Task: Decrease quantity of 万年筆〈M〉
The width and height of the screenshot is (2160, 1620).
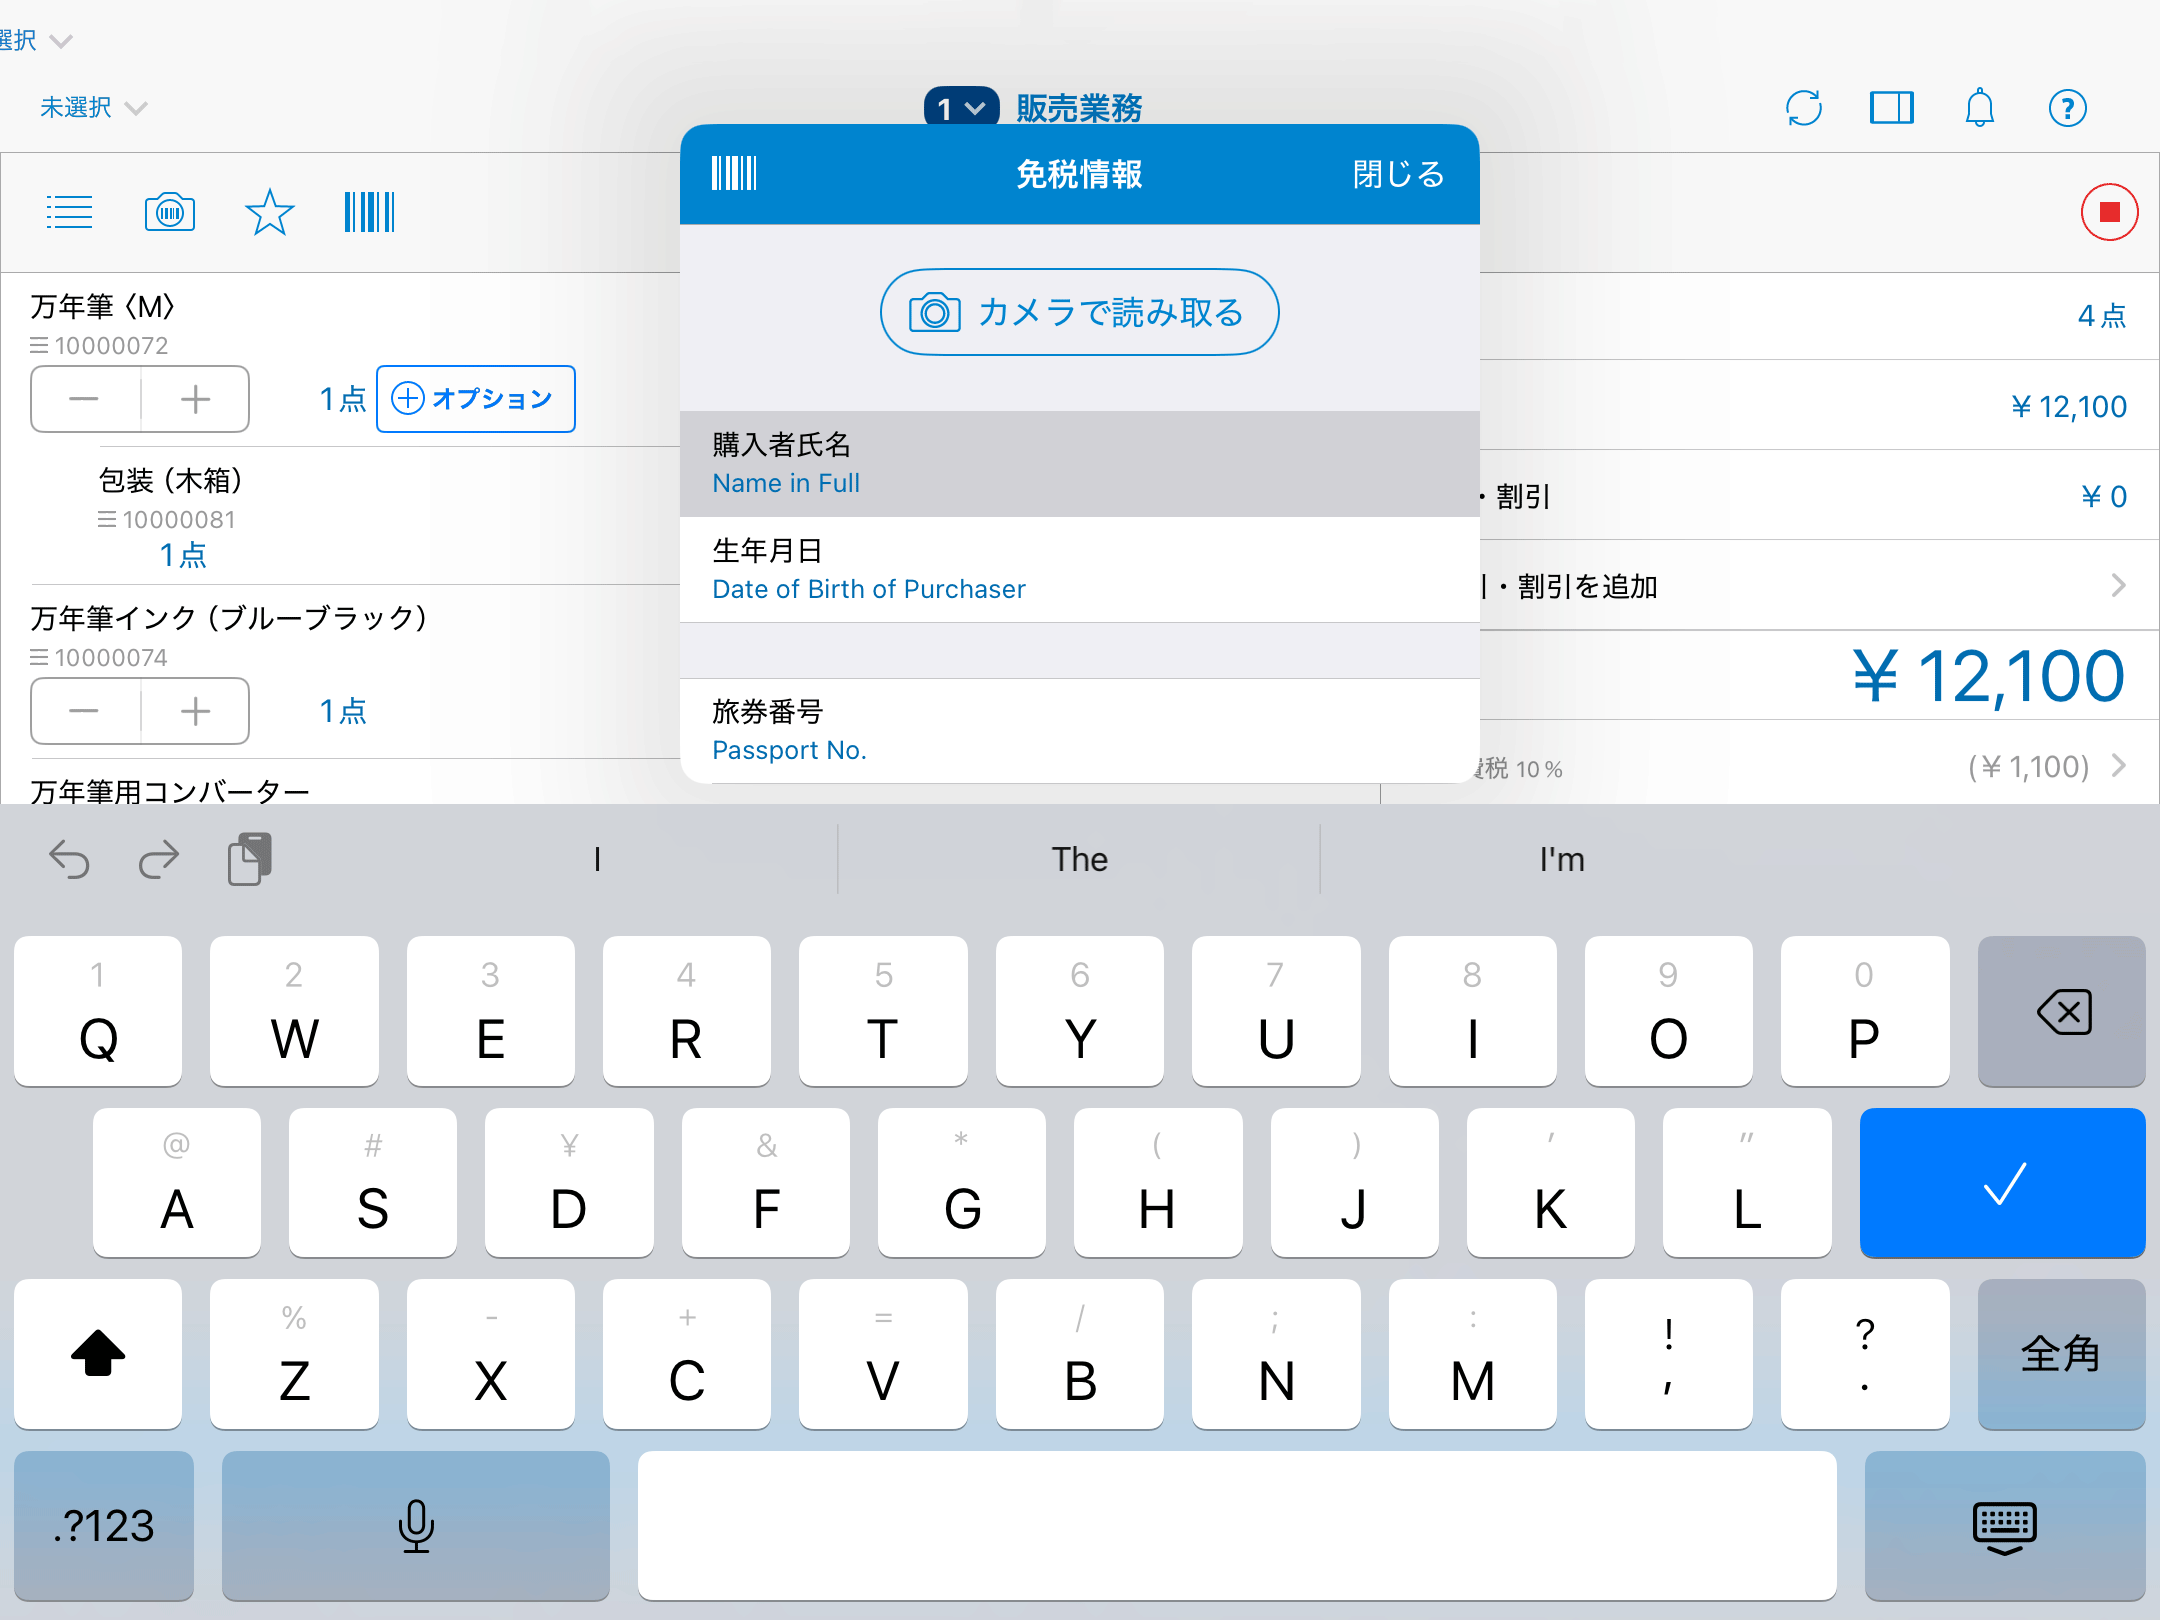Action: coord(85,399)
